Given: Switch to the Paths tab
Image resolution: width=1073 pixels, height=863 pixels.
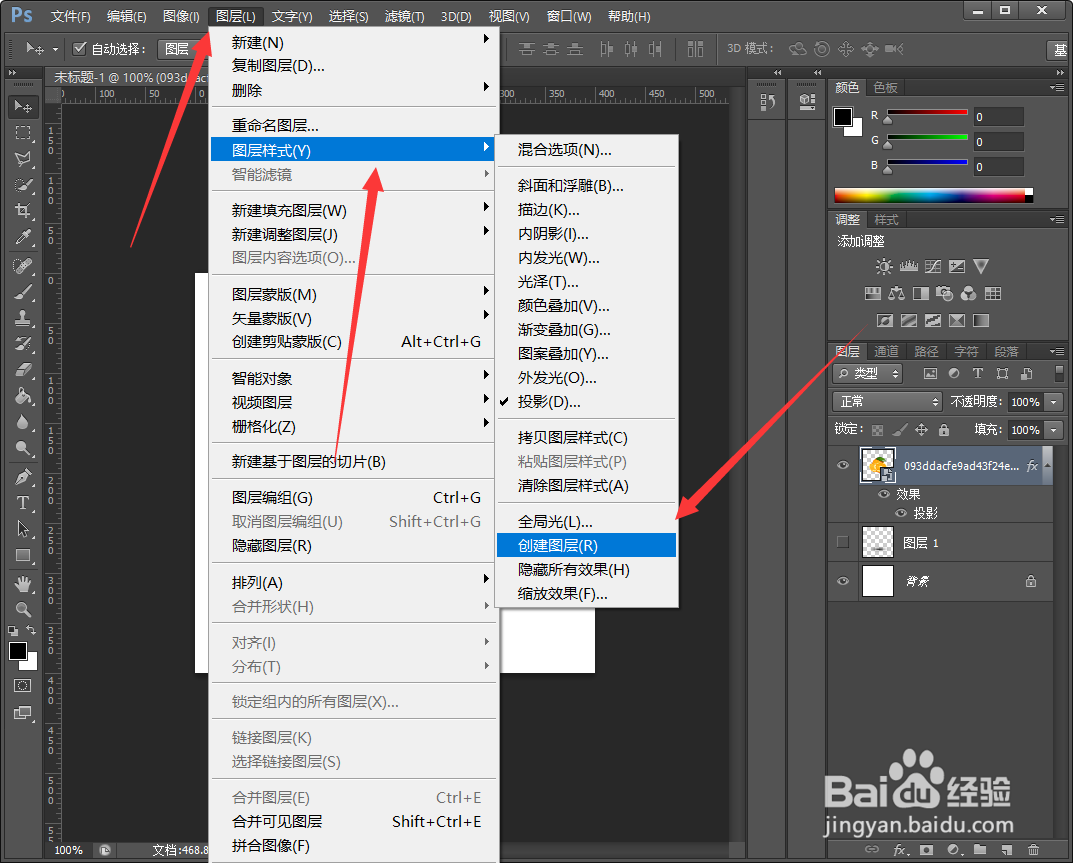Looking at the screenshot, I should pos(926,351).
